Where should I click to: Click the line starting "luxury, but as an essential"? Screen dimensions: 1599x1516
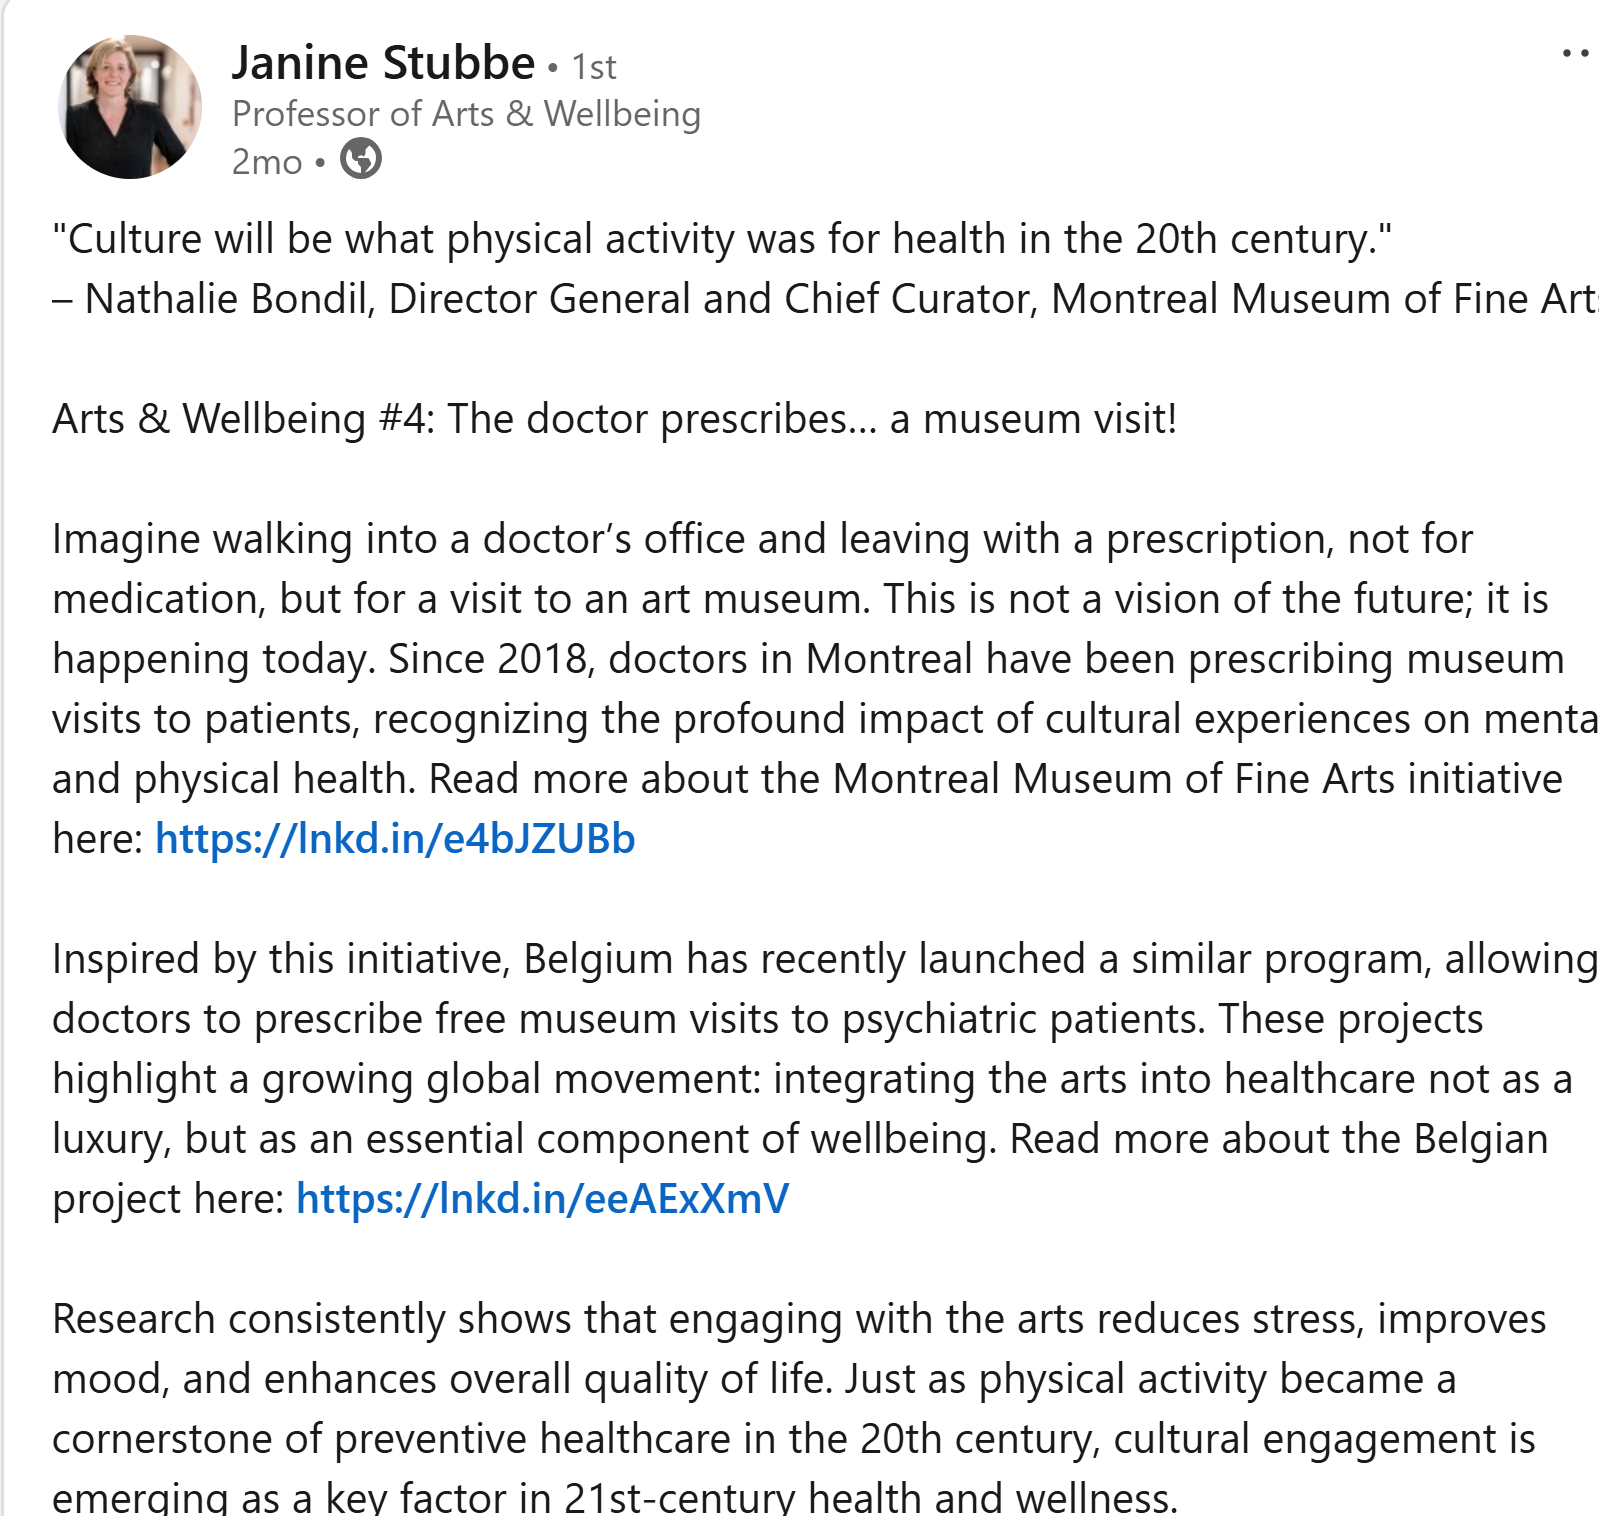[800, 1139]
